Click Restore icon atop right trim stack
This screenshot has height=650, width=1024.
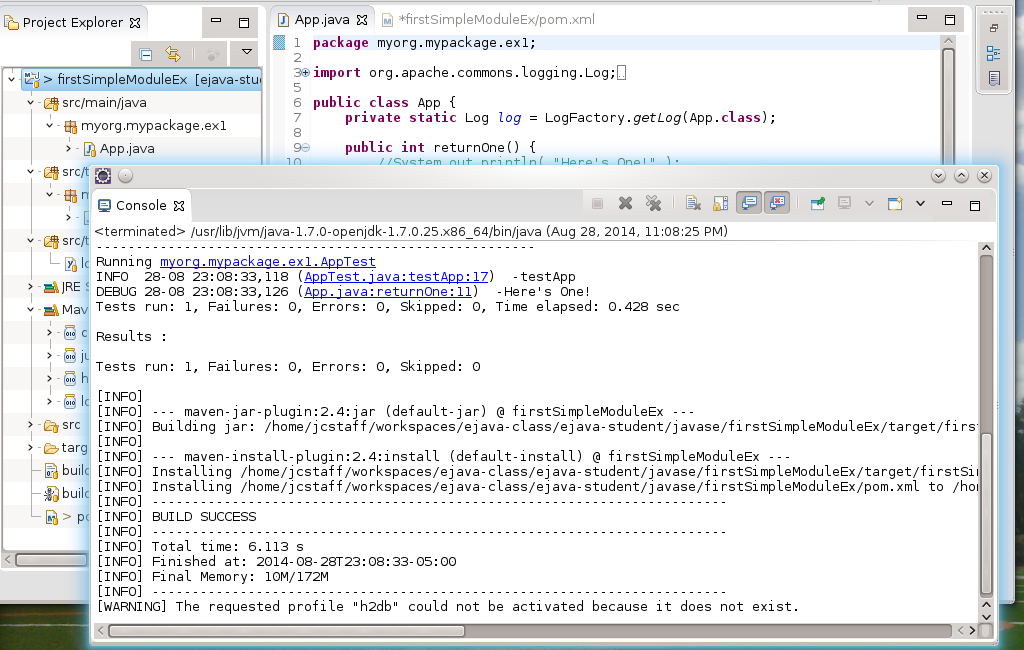[x=993, y=28]
